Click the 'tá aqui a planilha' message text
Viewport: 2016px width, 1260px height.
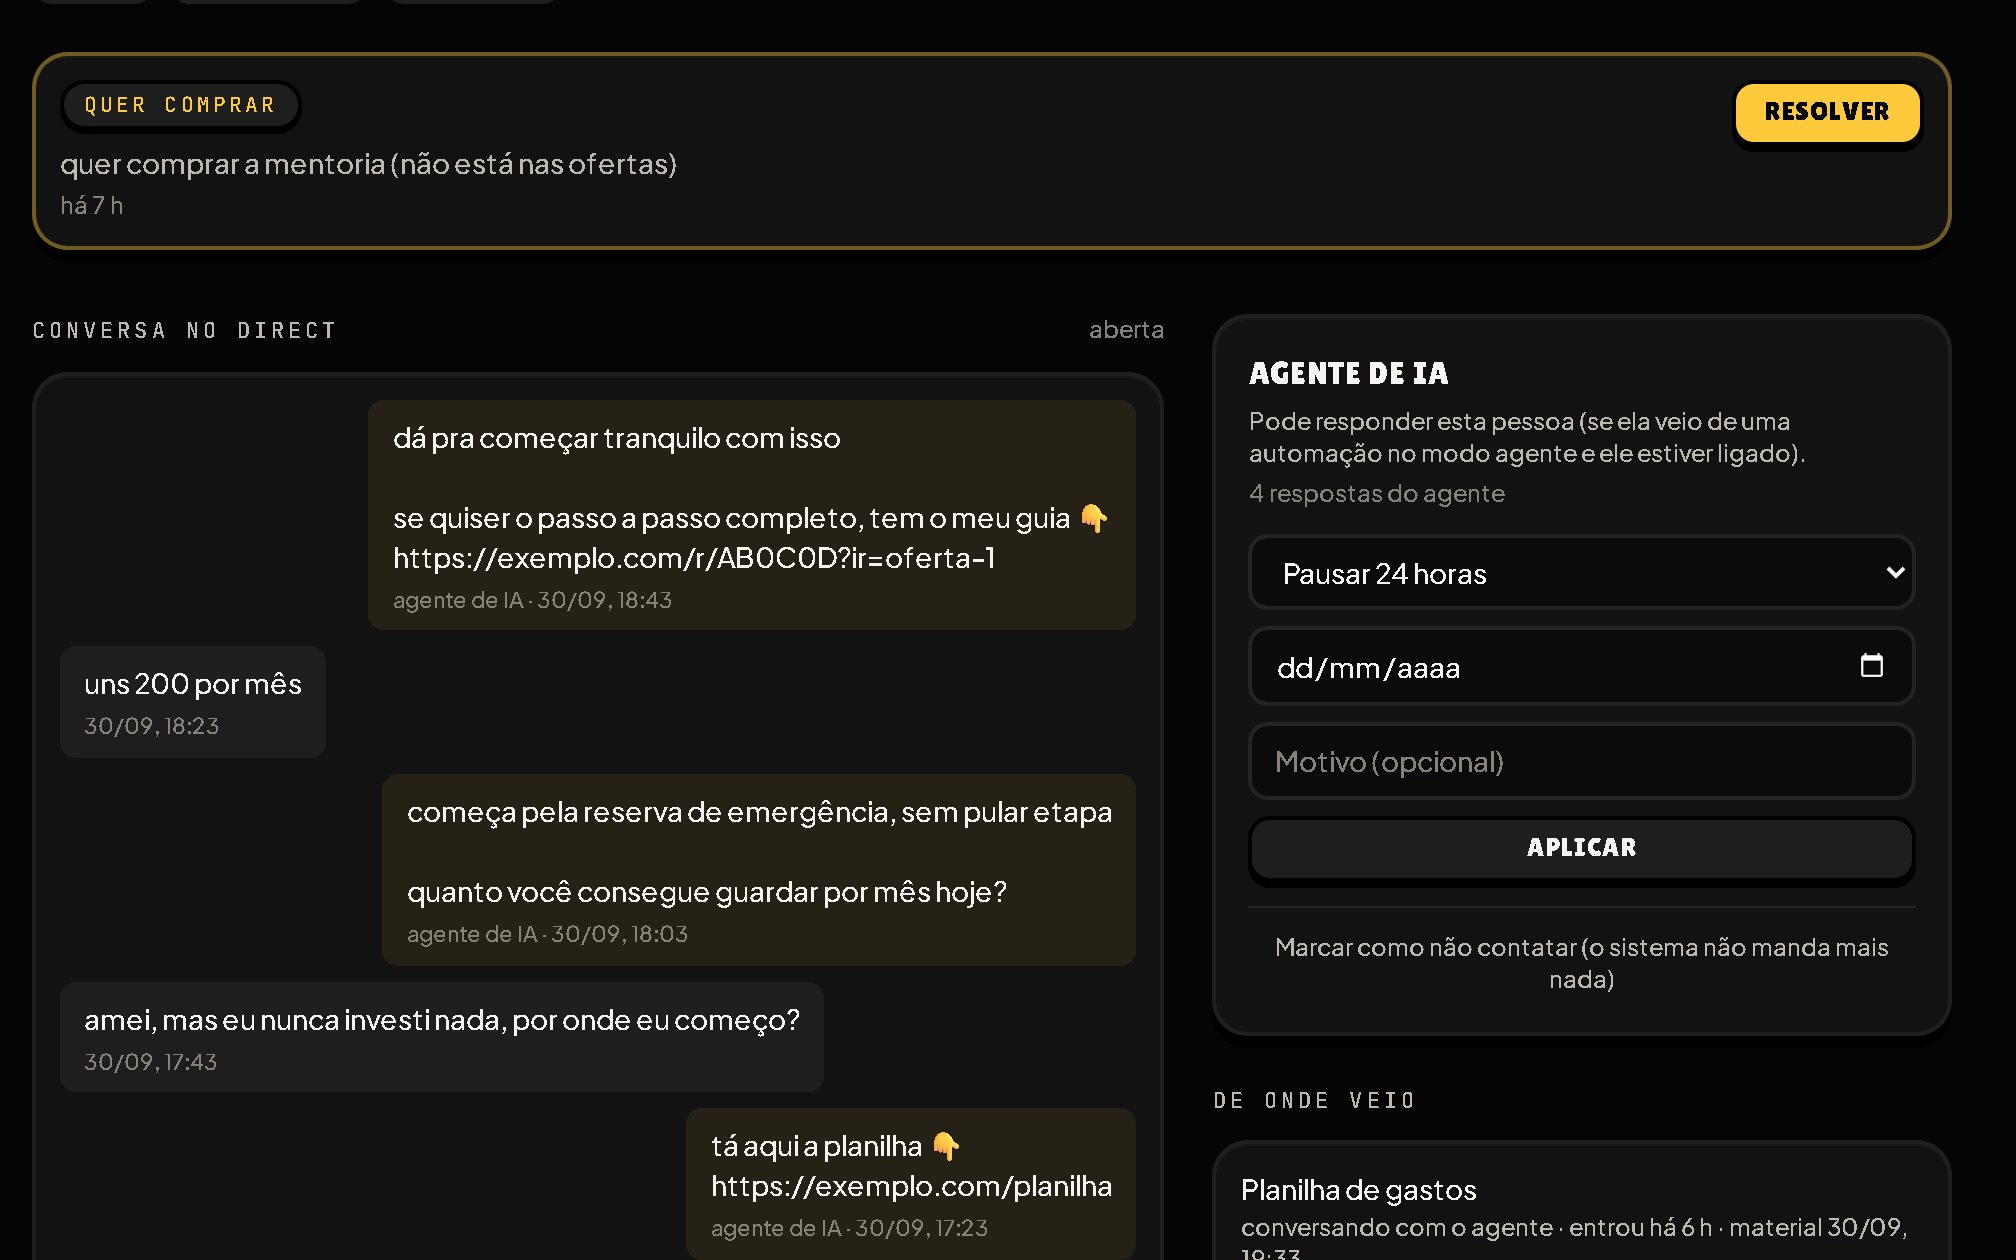point(835,1146)
